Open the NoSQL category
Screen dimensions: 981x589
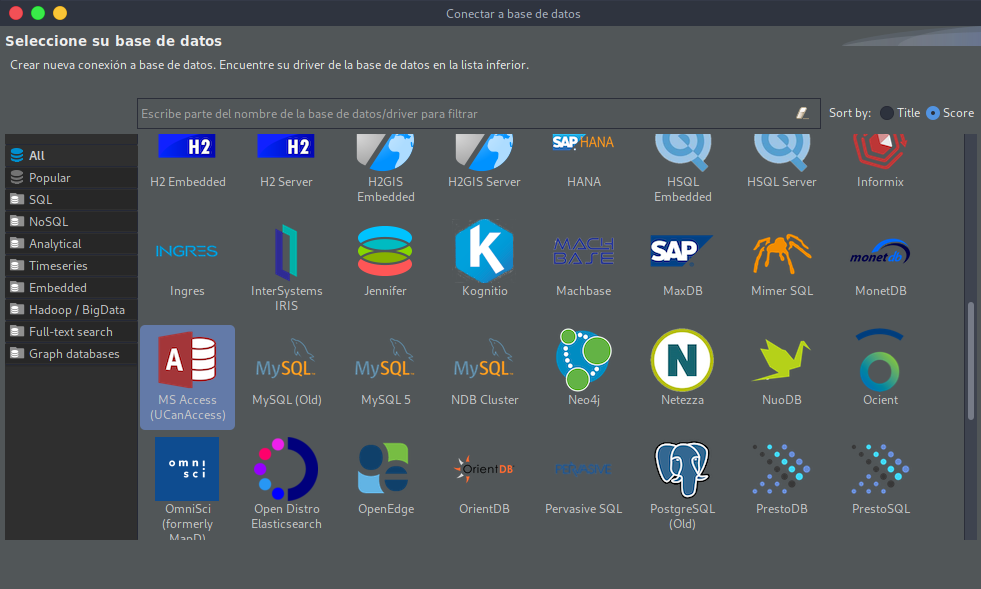pyautogui.click(x=71, y=222)
